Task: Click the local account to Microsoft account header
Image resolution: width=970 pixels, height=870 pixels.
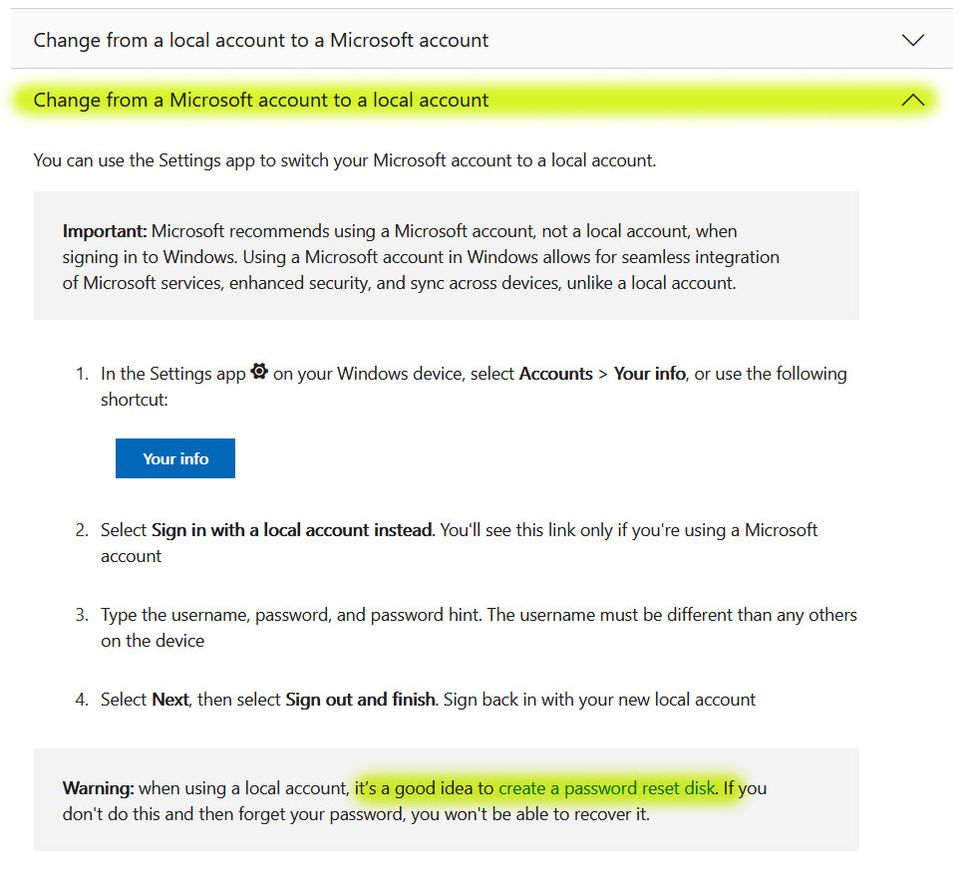Action: (x=260, y=40)
